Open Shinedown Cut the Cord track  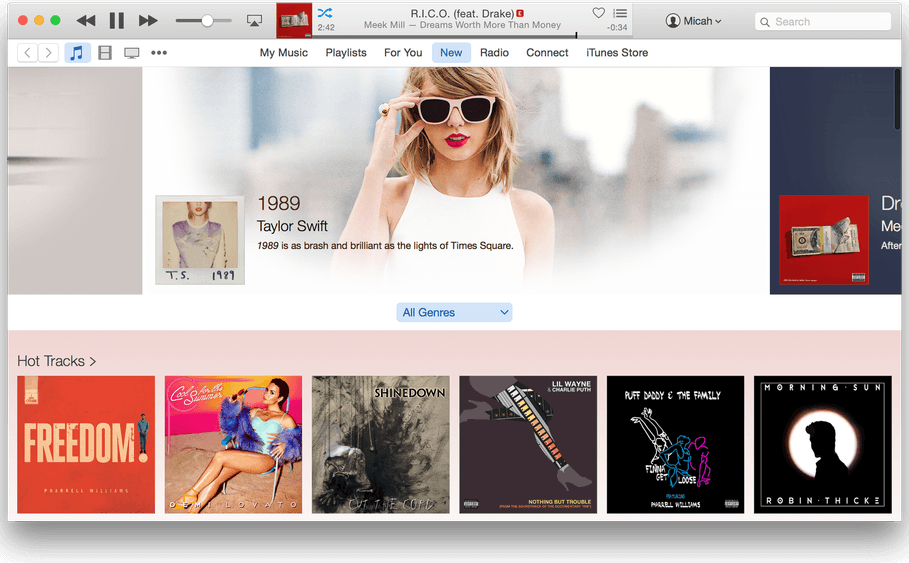tap(380, 445)
